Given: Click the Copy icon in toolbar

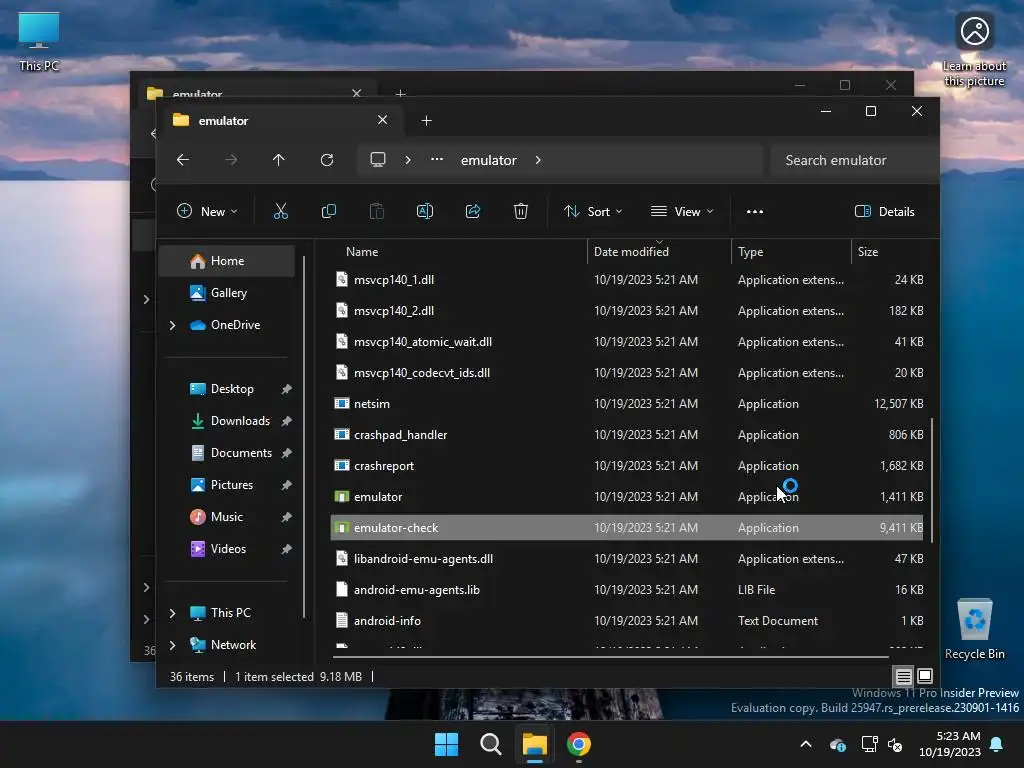Looking at the screenshot, I should pyautogui.click(x=328, y=212).
